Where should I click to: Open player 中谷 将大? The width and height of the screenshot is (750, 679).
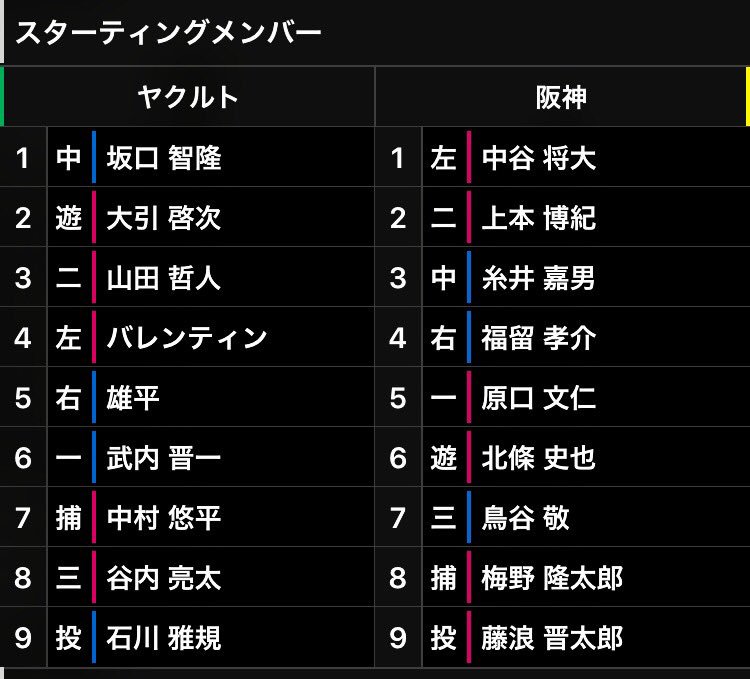pos(539,158)
